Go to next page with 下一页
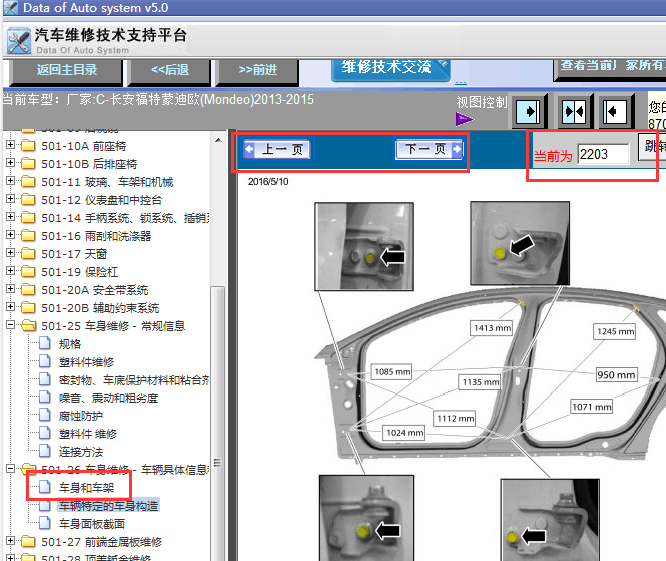 coord(429,149)
